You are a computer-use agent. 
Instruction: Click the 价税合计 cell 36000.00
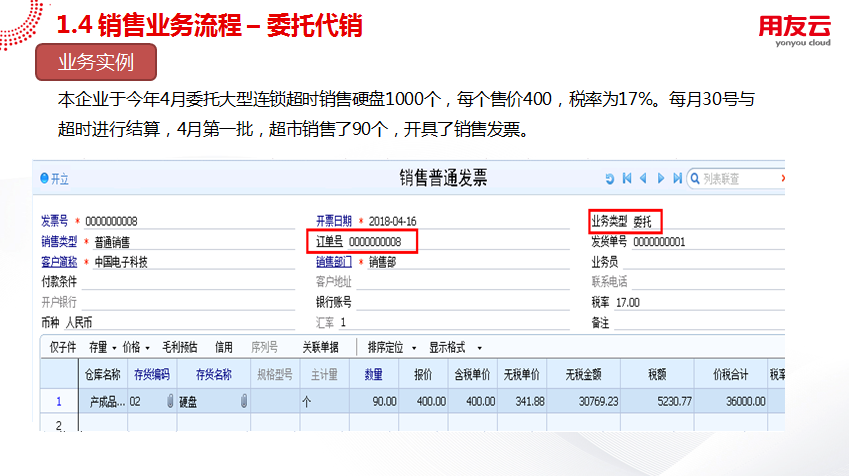pyautogui.click(x=730, y=401)
